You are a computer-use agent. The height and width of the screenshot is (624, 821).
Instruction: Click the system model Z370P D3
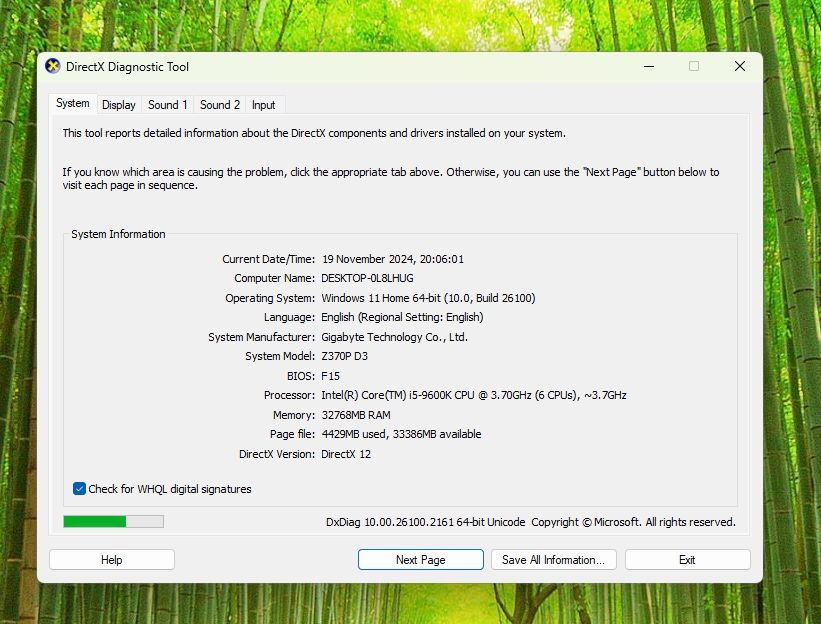[x=345, y=356]
